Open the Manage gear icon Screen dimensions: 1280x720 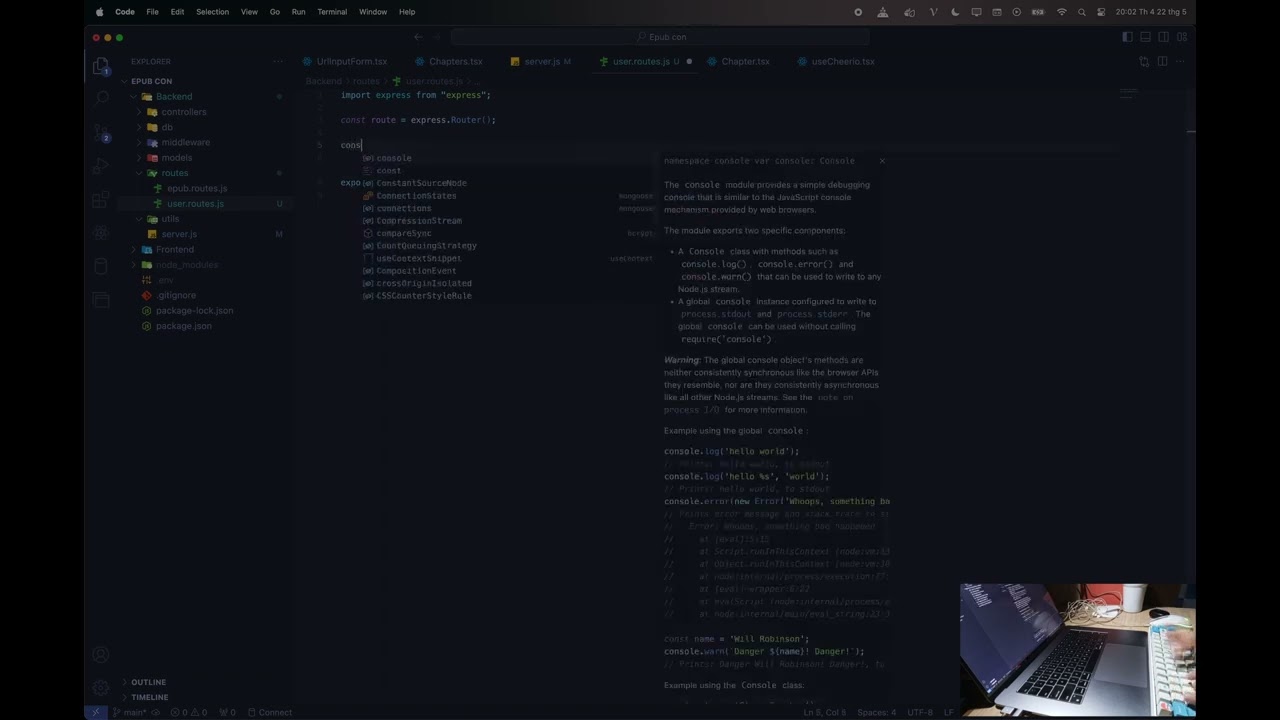pos(101,688)
